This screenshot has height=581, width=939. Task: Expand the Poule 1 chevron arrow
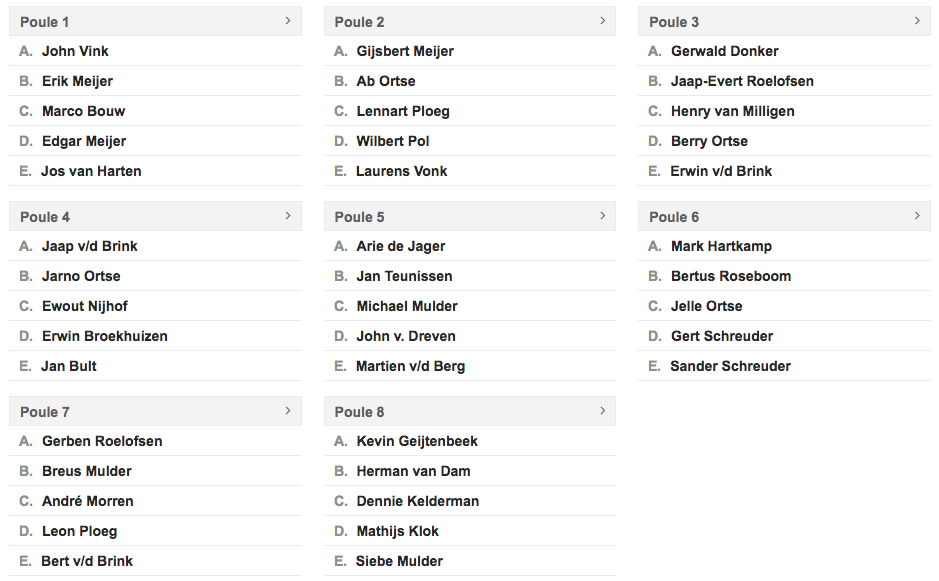click(288, 21)
